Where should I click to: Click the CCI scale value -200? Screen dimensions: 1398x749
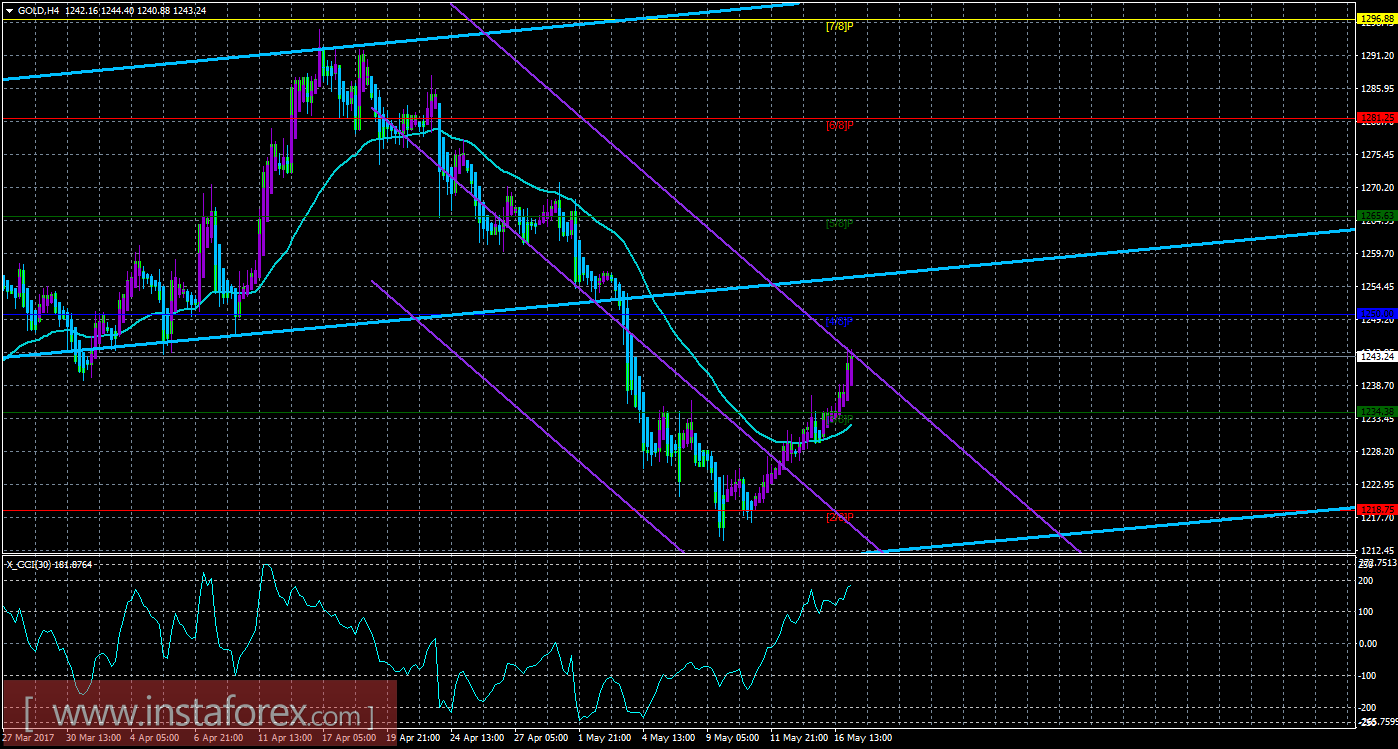(1368, 708)
